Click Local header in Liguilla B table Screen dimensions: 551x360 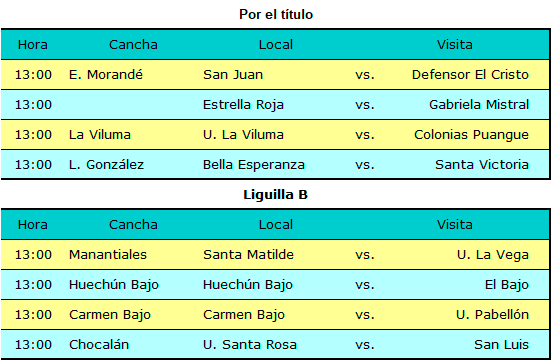pyautogui.click(x=276, y=225)
